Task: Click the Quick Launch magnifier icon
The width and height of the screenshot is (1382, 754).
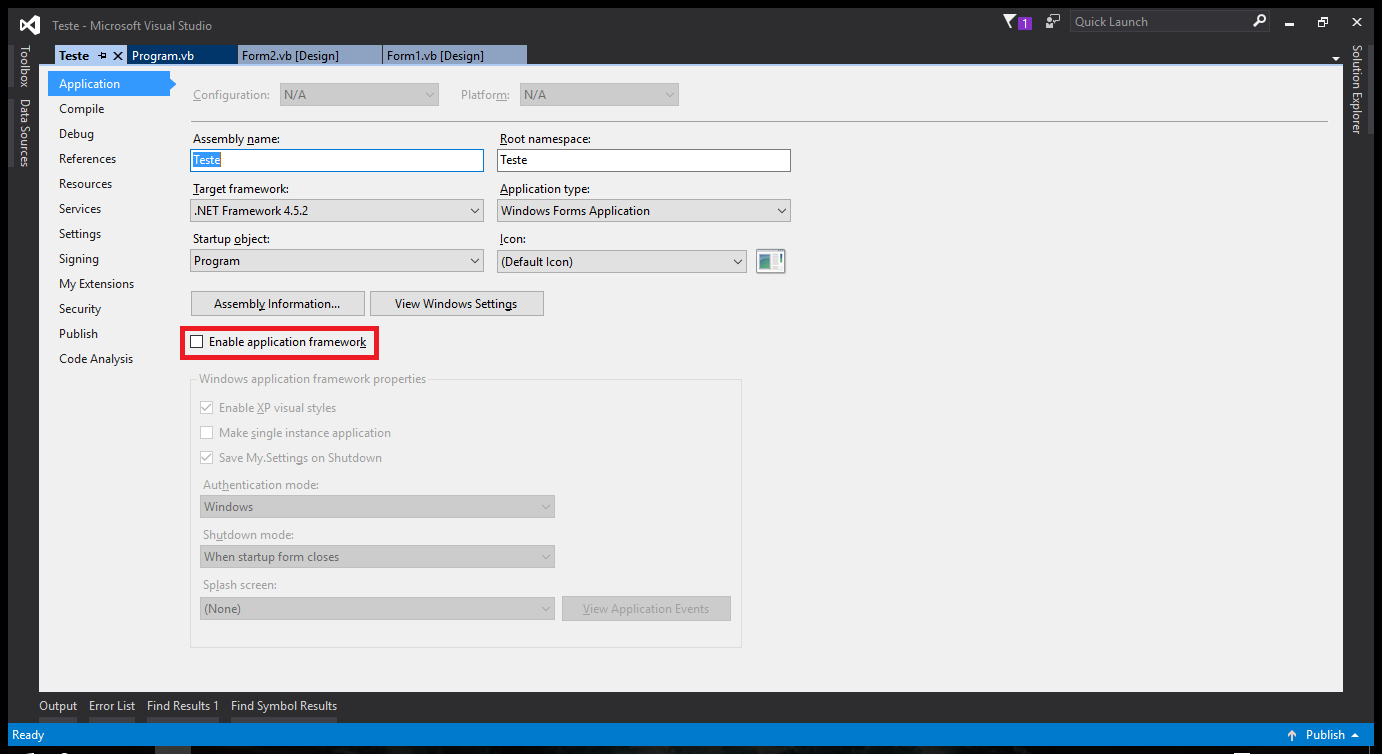Action: point(1259,21)
